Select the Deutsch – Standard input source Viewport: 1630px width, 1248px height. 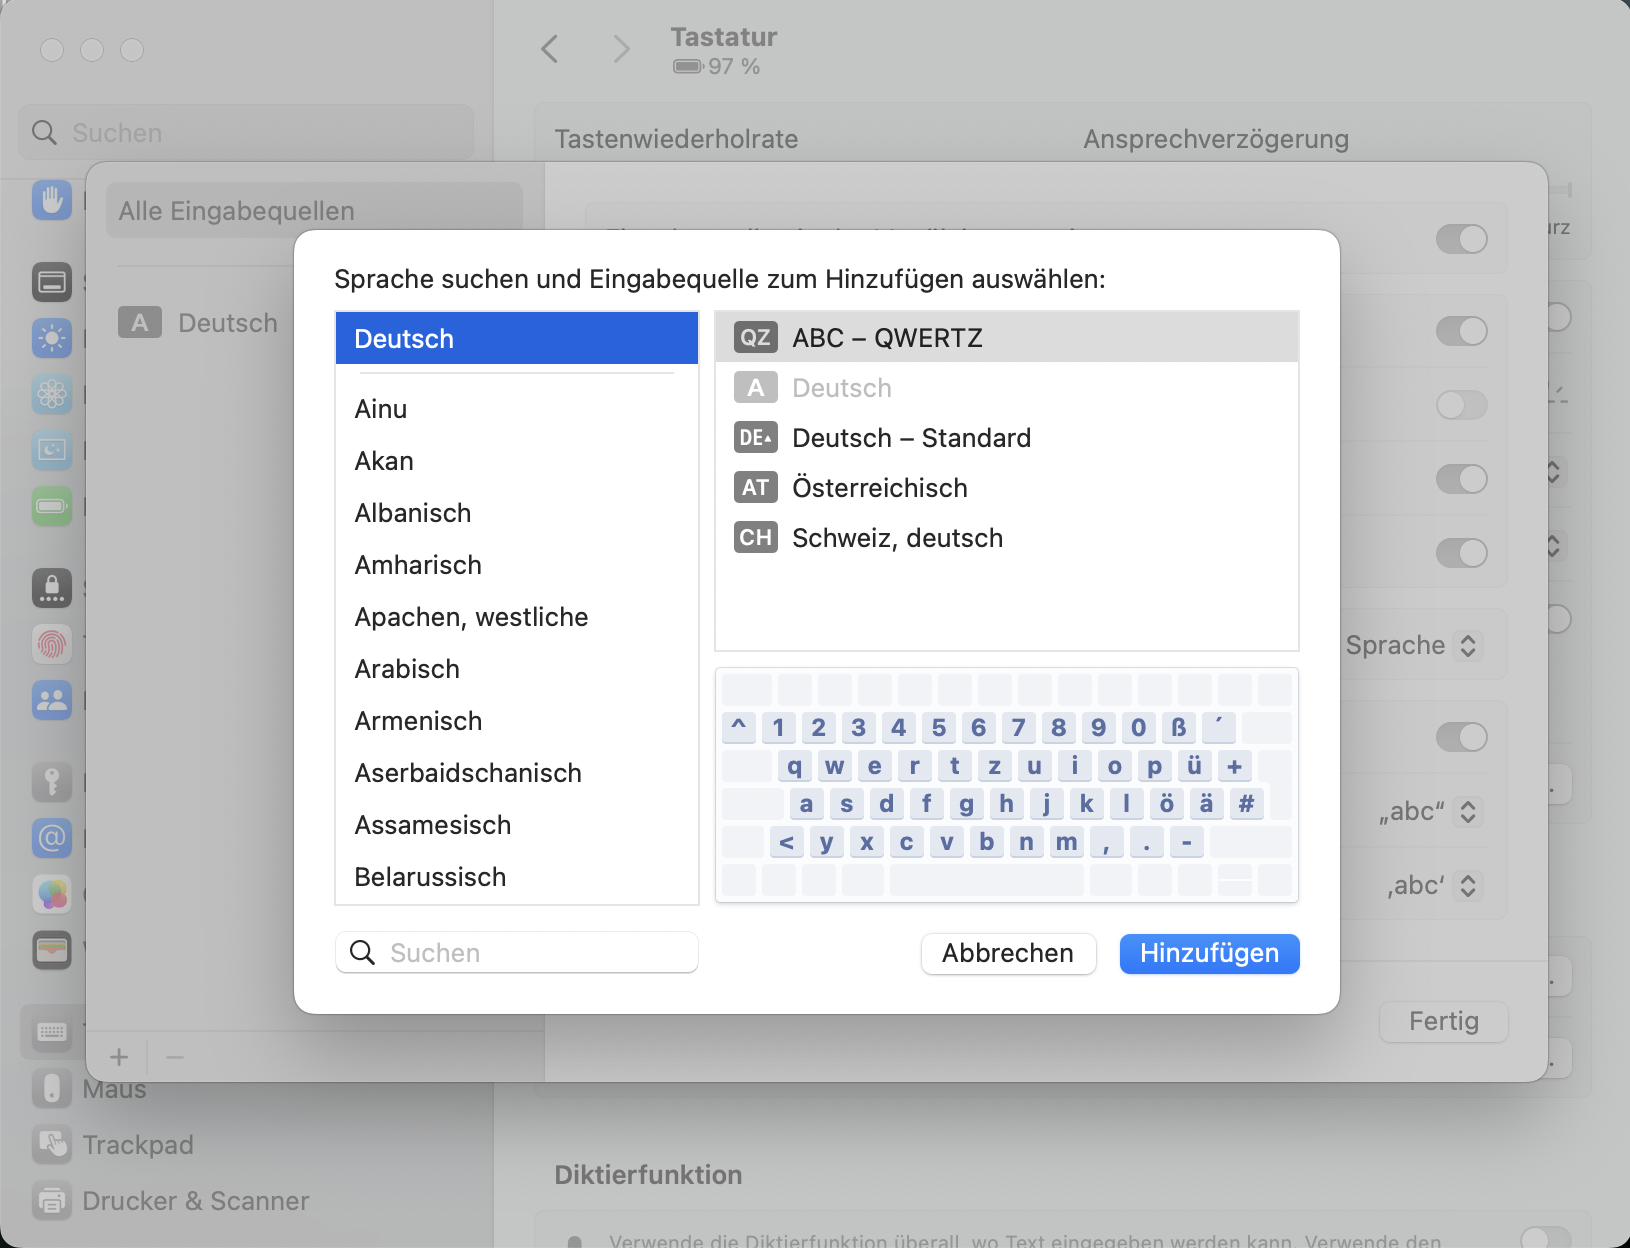pos(1007,437)
